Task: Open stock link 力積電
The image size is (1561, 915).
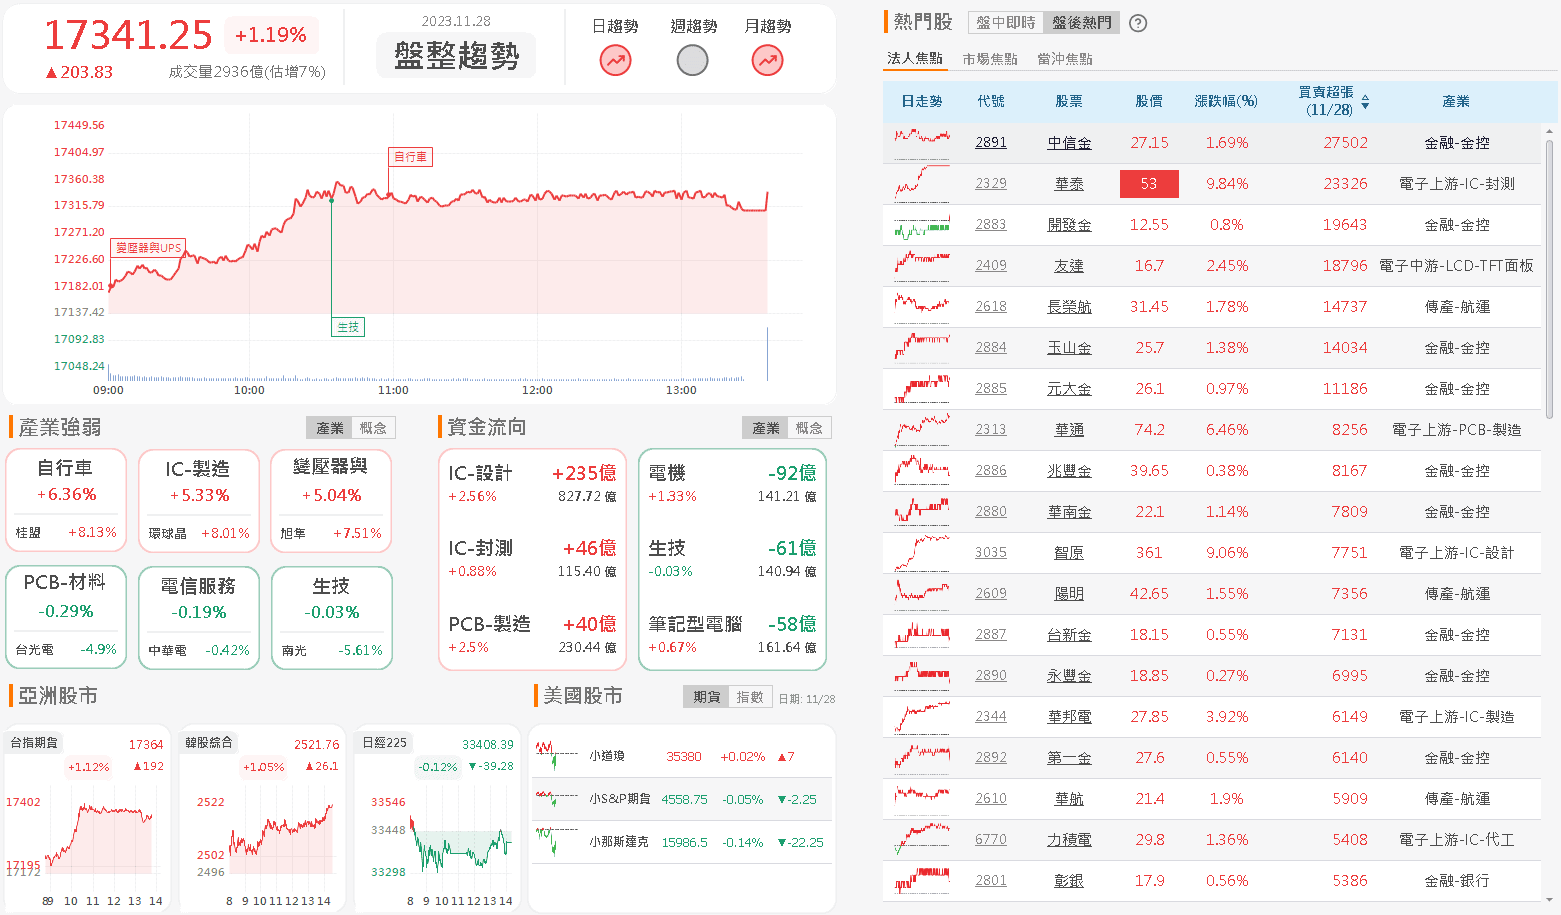Action: (1069, 840)
